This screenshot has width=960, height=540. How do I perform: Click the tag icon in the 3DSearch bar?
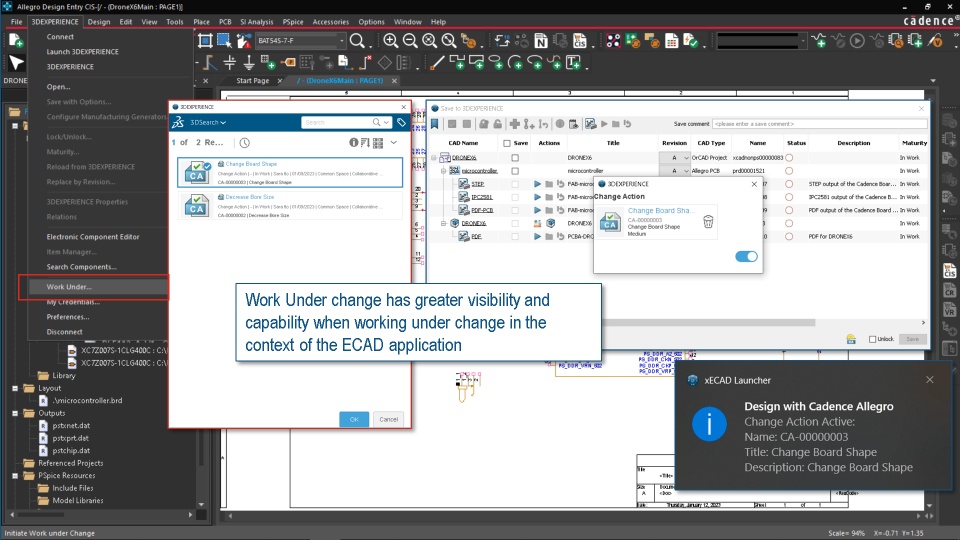(x=401, y=122)
